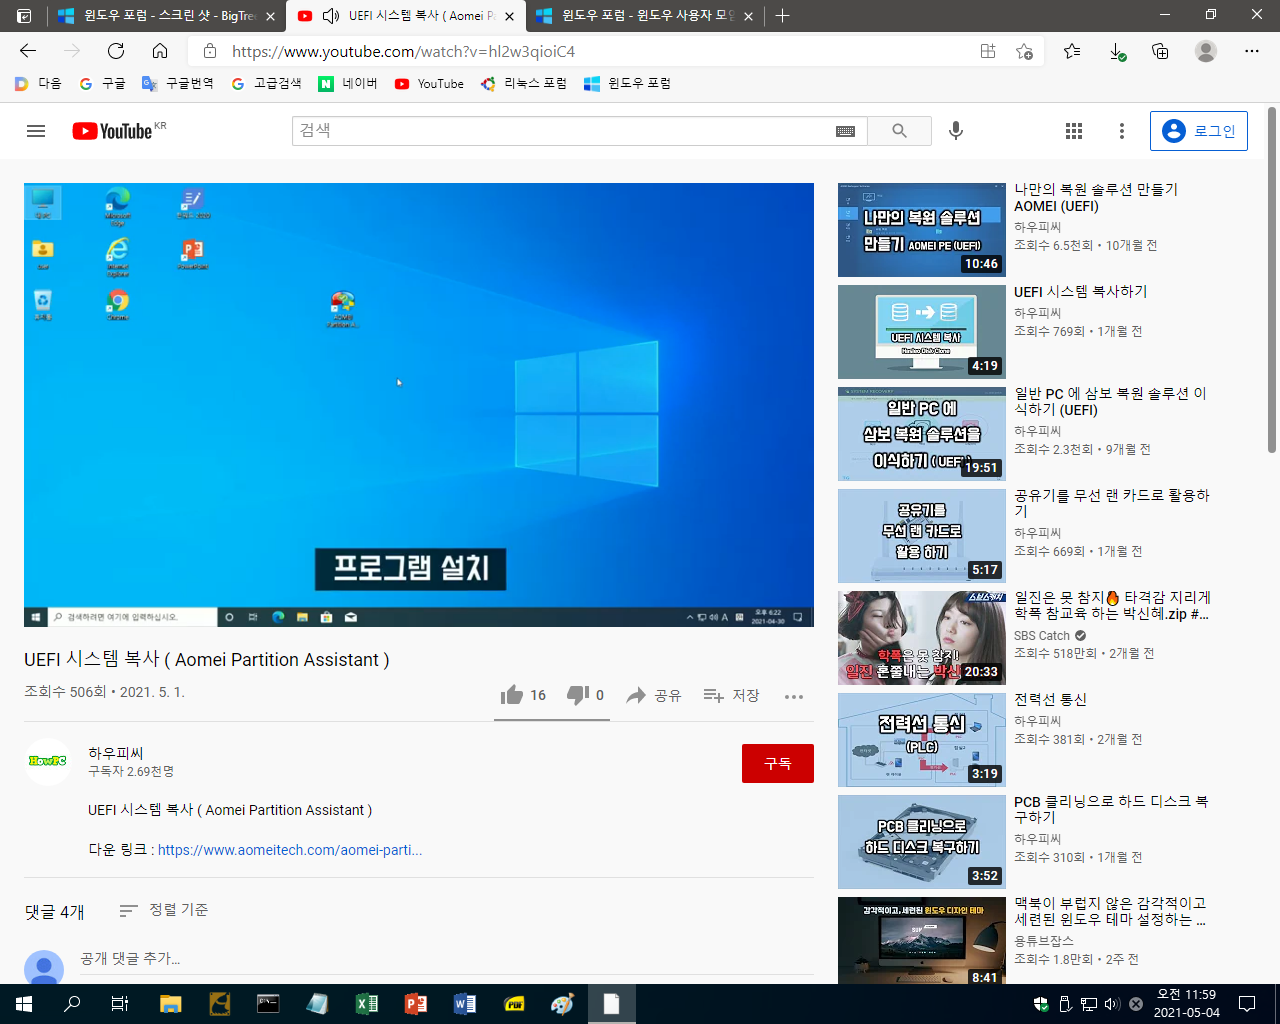Open 공유기를 무선 랜 카드로 thumbnail
This screenshot has width=1280, height=1024.
[922, 536]
